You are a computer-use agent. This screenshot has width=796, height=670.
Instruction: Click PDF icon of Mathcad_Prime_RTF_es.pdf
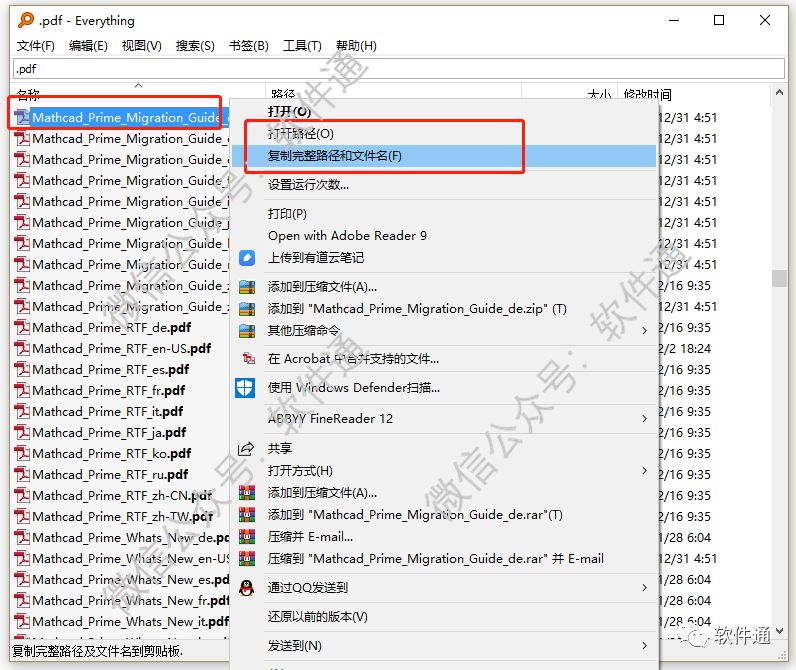coord(22,370)
